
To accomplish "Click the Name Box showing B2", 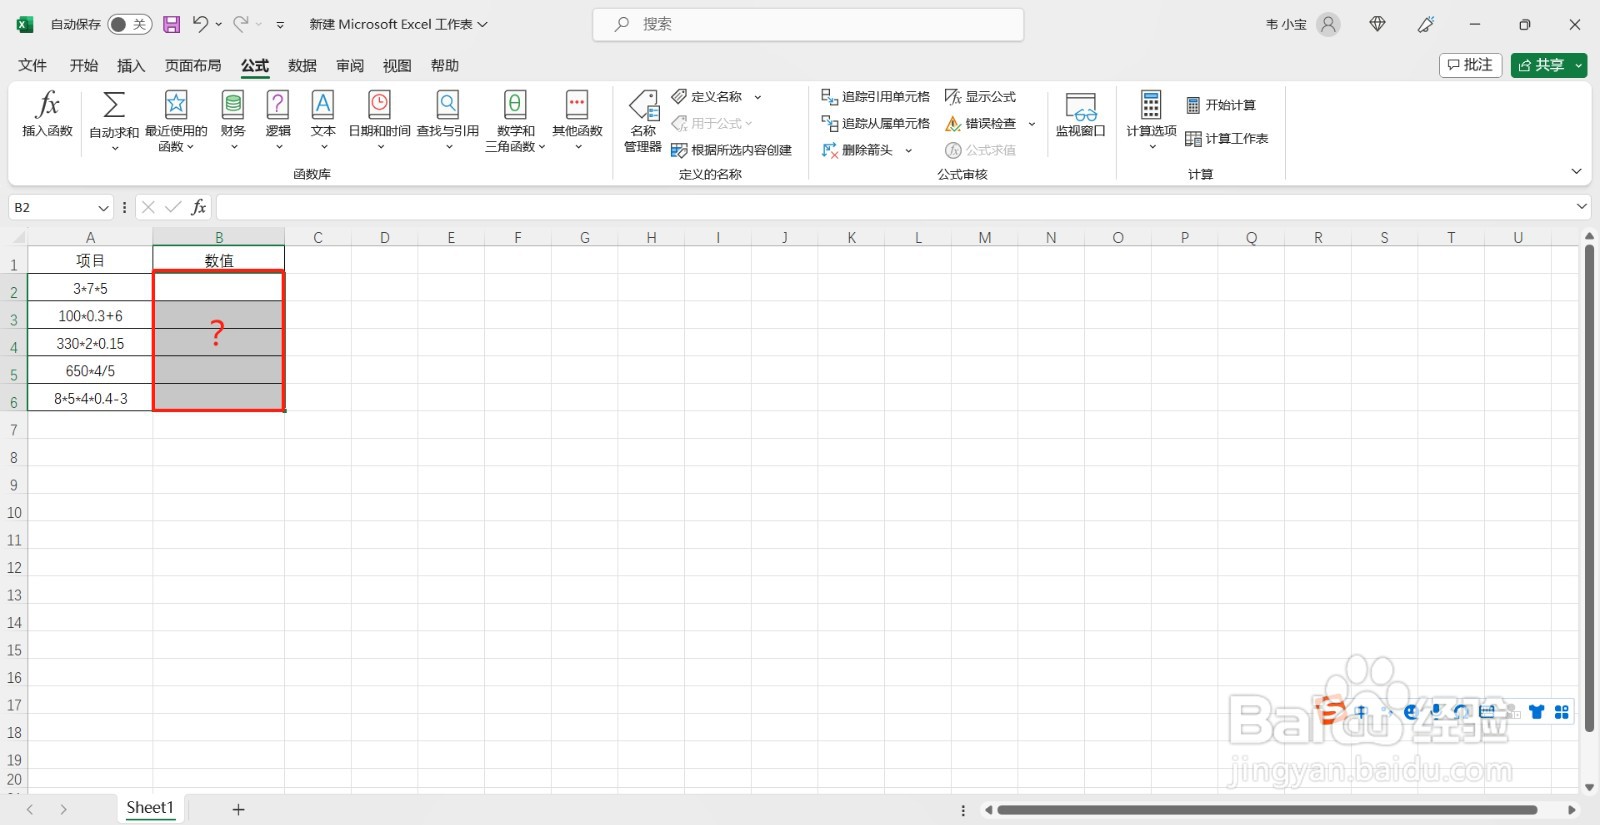I will coord(52,207).
